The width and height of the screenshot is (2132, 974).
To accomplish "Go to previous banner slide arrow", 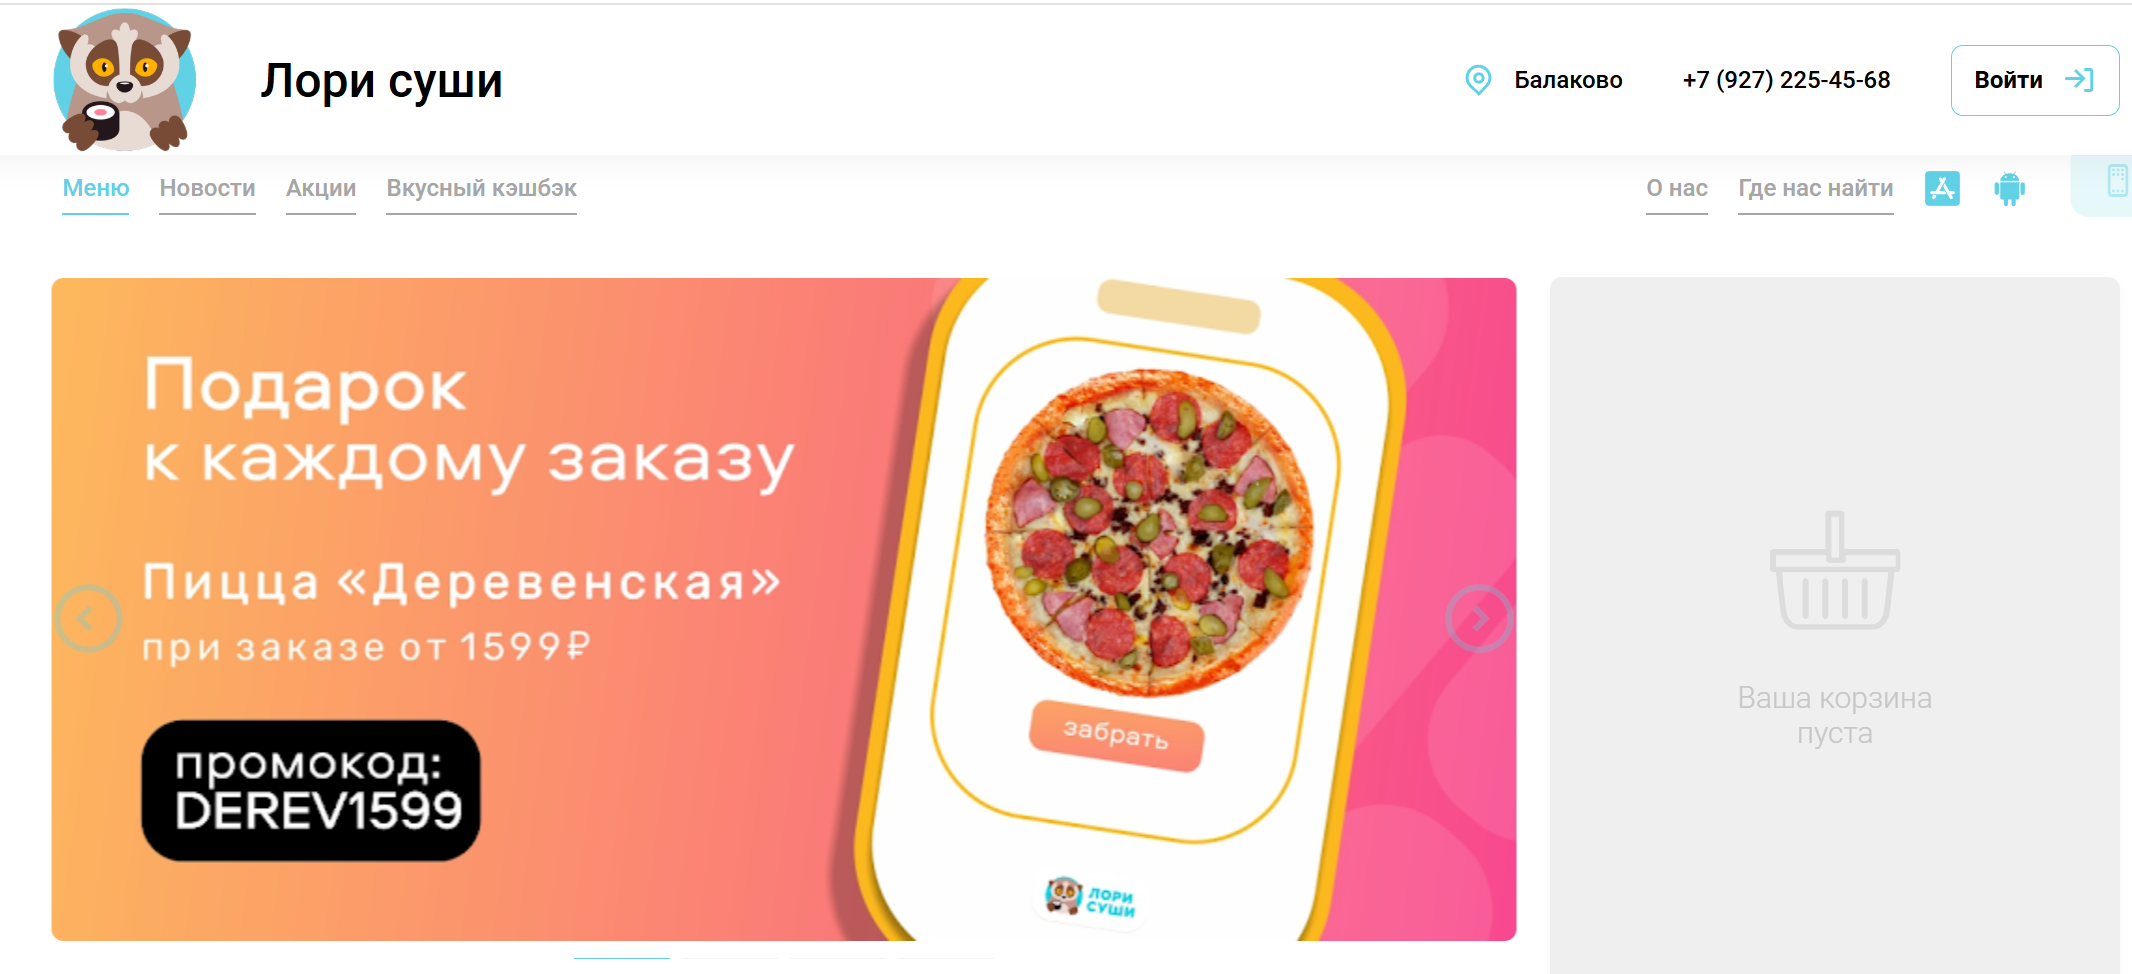I will pos(88,619).
